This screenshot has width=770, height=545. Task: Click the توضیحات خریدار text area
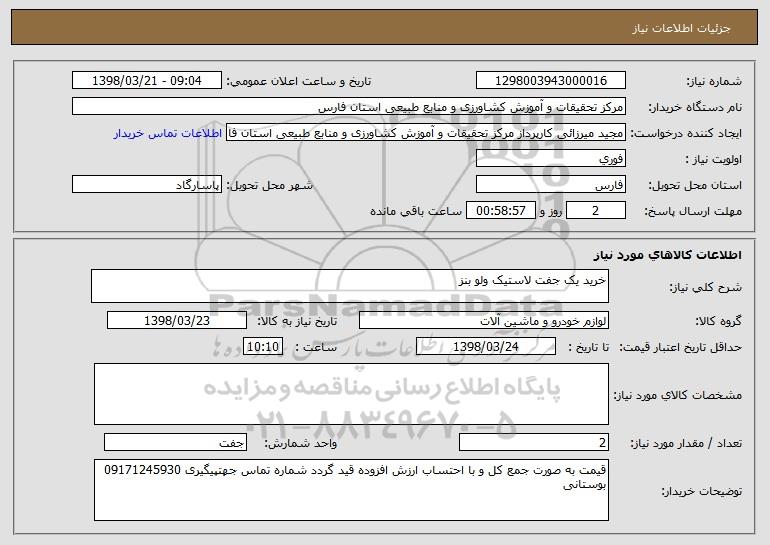[351, 490]
